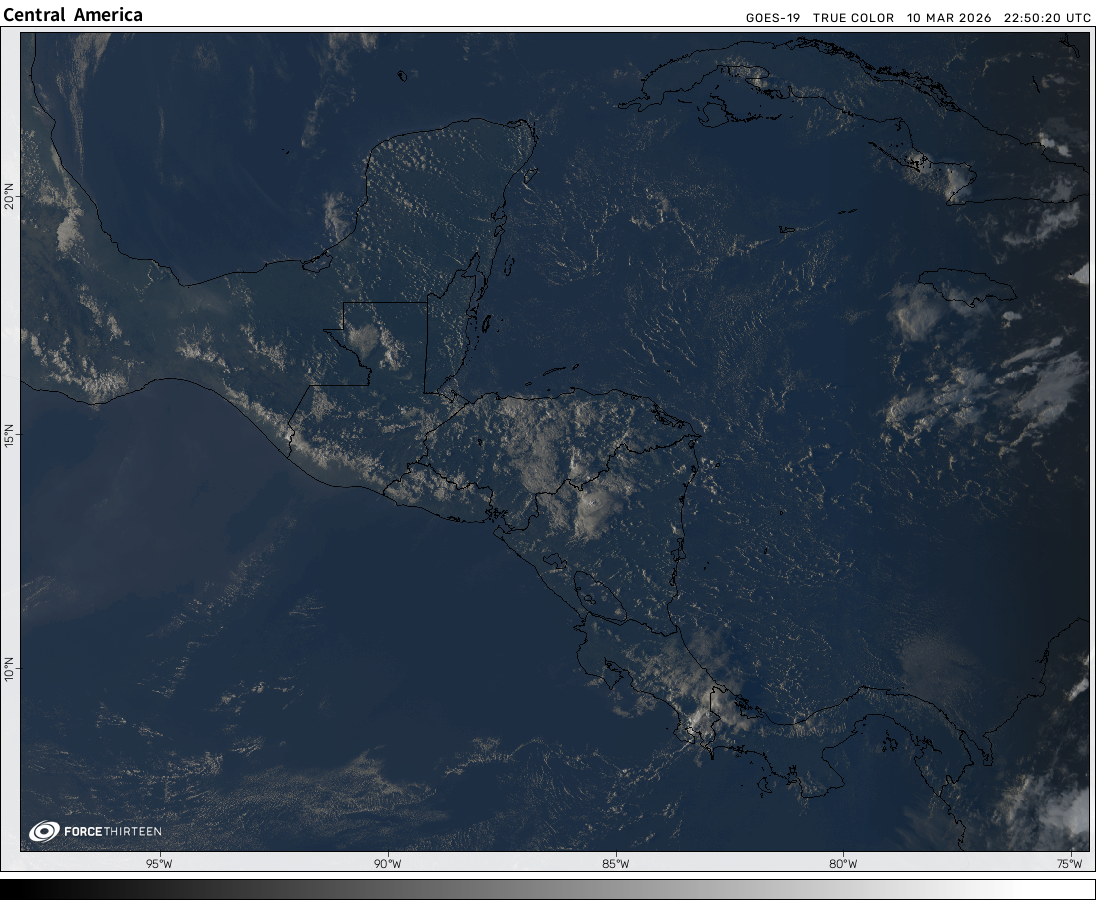Select the Central America title label
Viewport: 1096px width, 900px height.
pos(73,15)
